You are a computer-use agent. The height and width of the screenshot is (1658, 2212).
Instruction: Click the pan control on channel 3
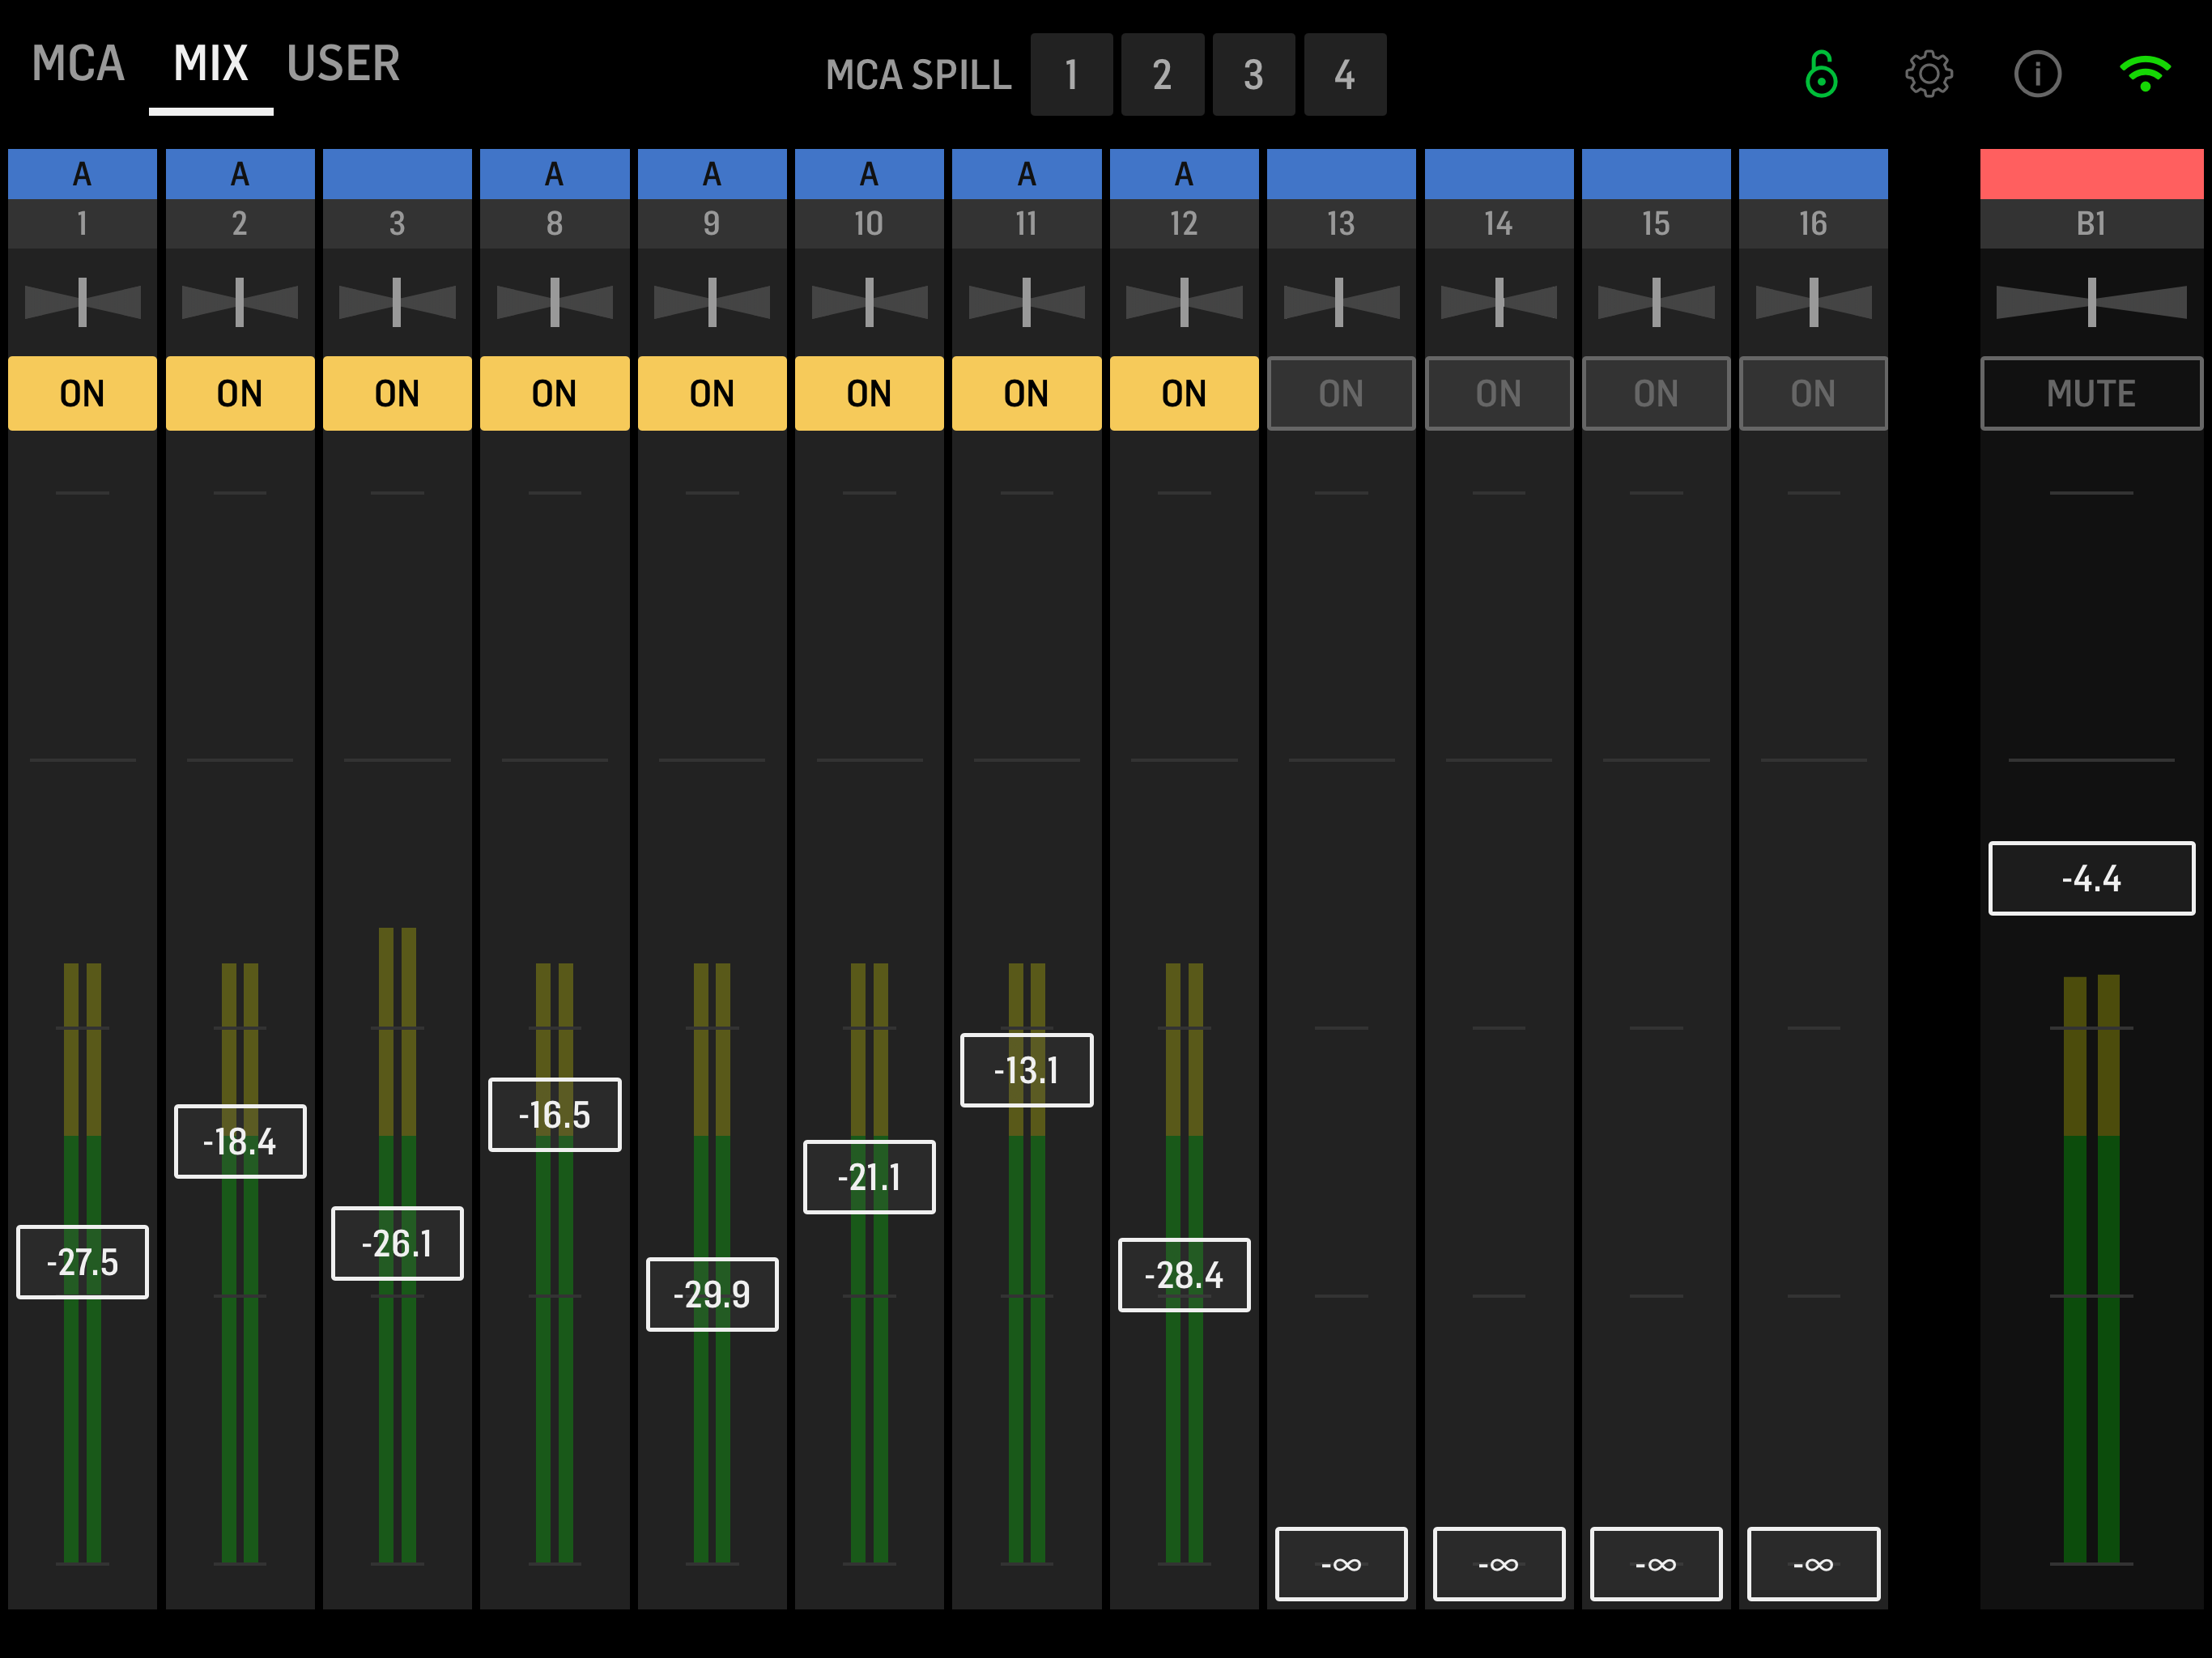click(397, 302)
